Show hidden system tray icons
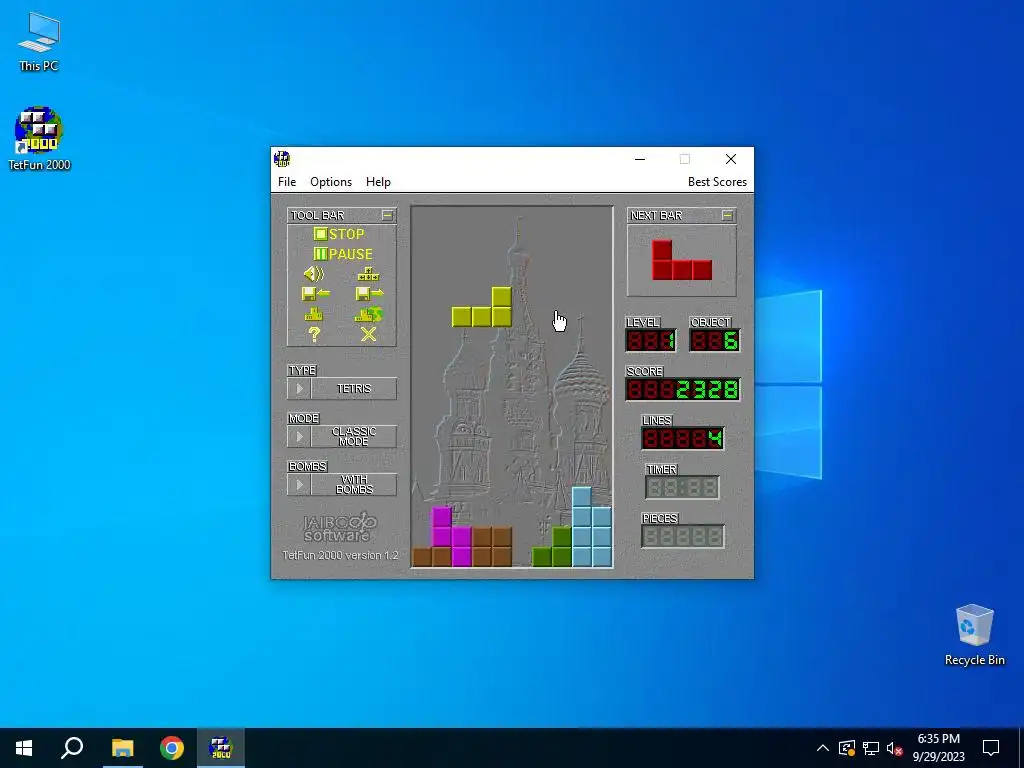1024x768 pixels. pyautogui.click(x=823, y=748)
